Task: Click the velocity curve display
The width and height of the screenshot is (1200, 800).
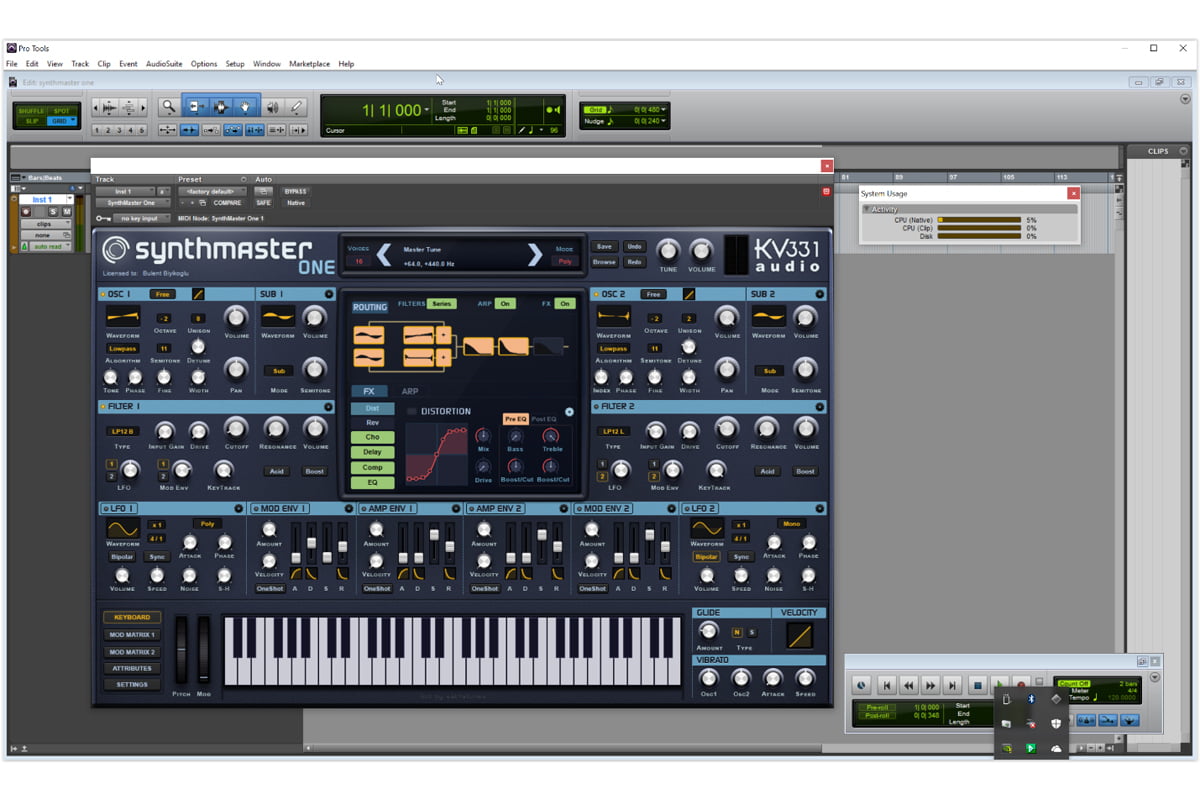Action: coord(799,635)
